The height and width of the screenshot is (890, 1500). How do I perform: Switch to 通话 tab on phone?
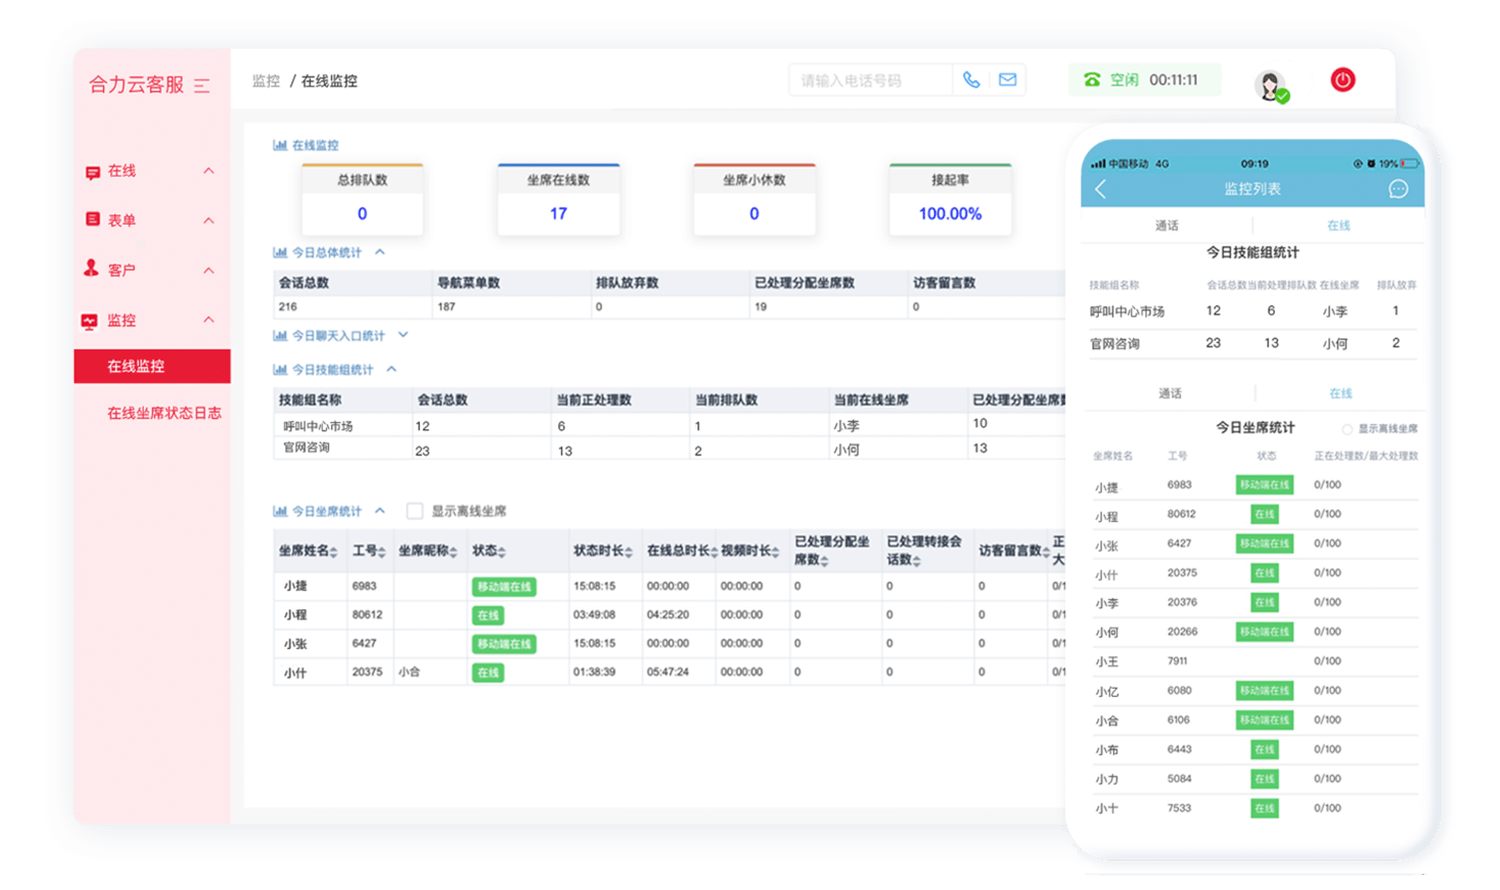(x=1167, y=226)
